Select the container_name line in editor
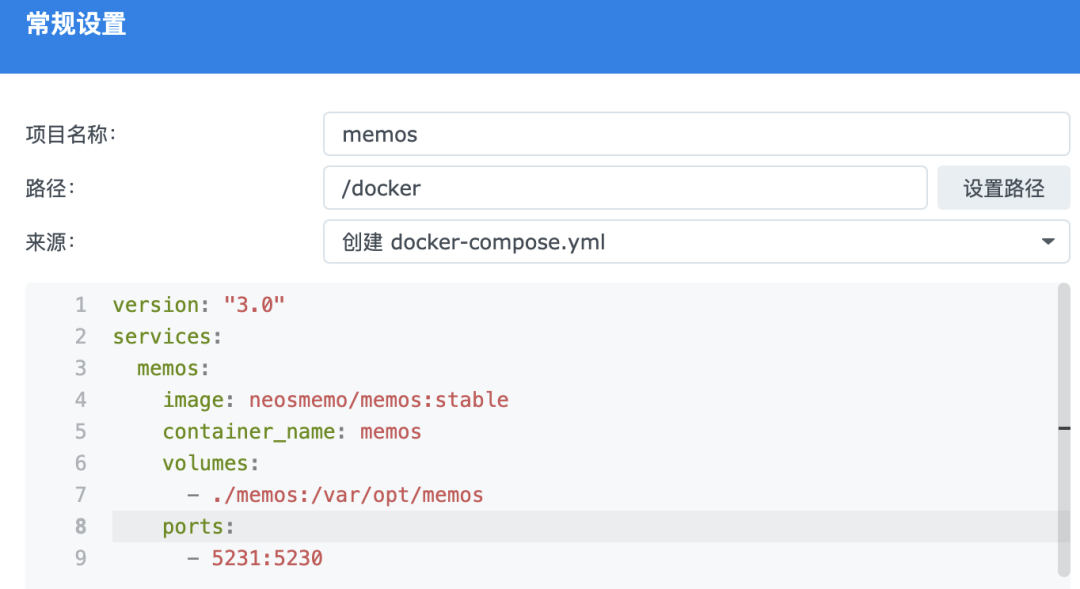 (292, 432)
